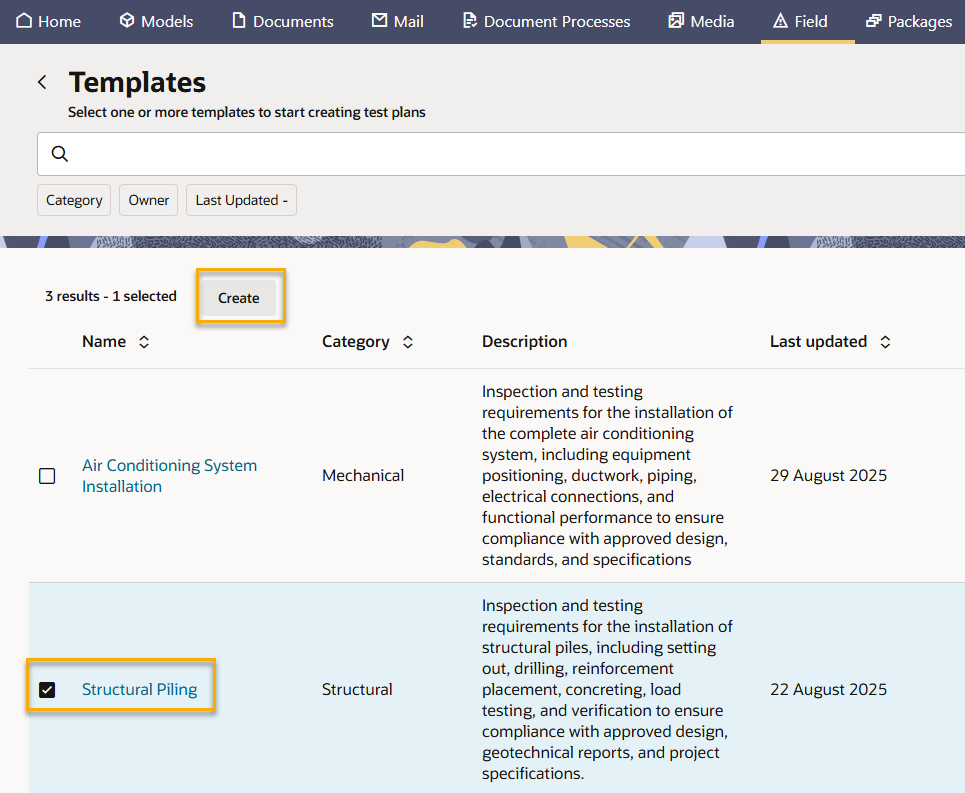This screenshot has height=793, width=965.
Task: Sort the table by Name column
Action: tap(144, 342)
